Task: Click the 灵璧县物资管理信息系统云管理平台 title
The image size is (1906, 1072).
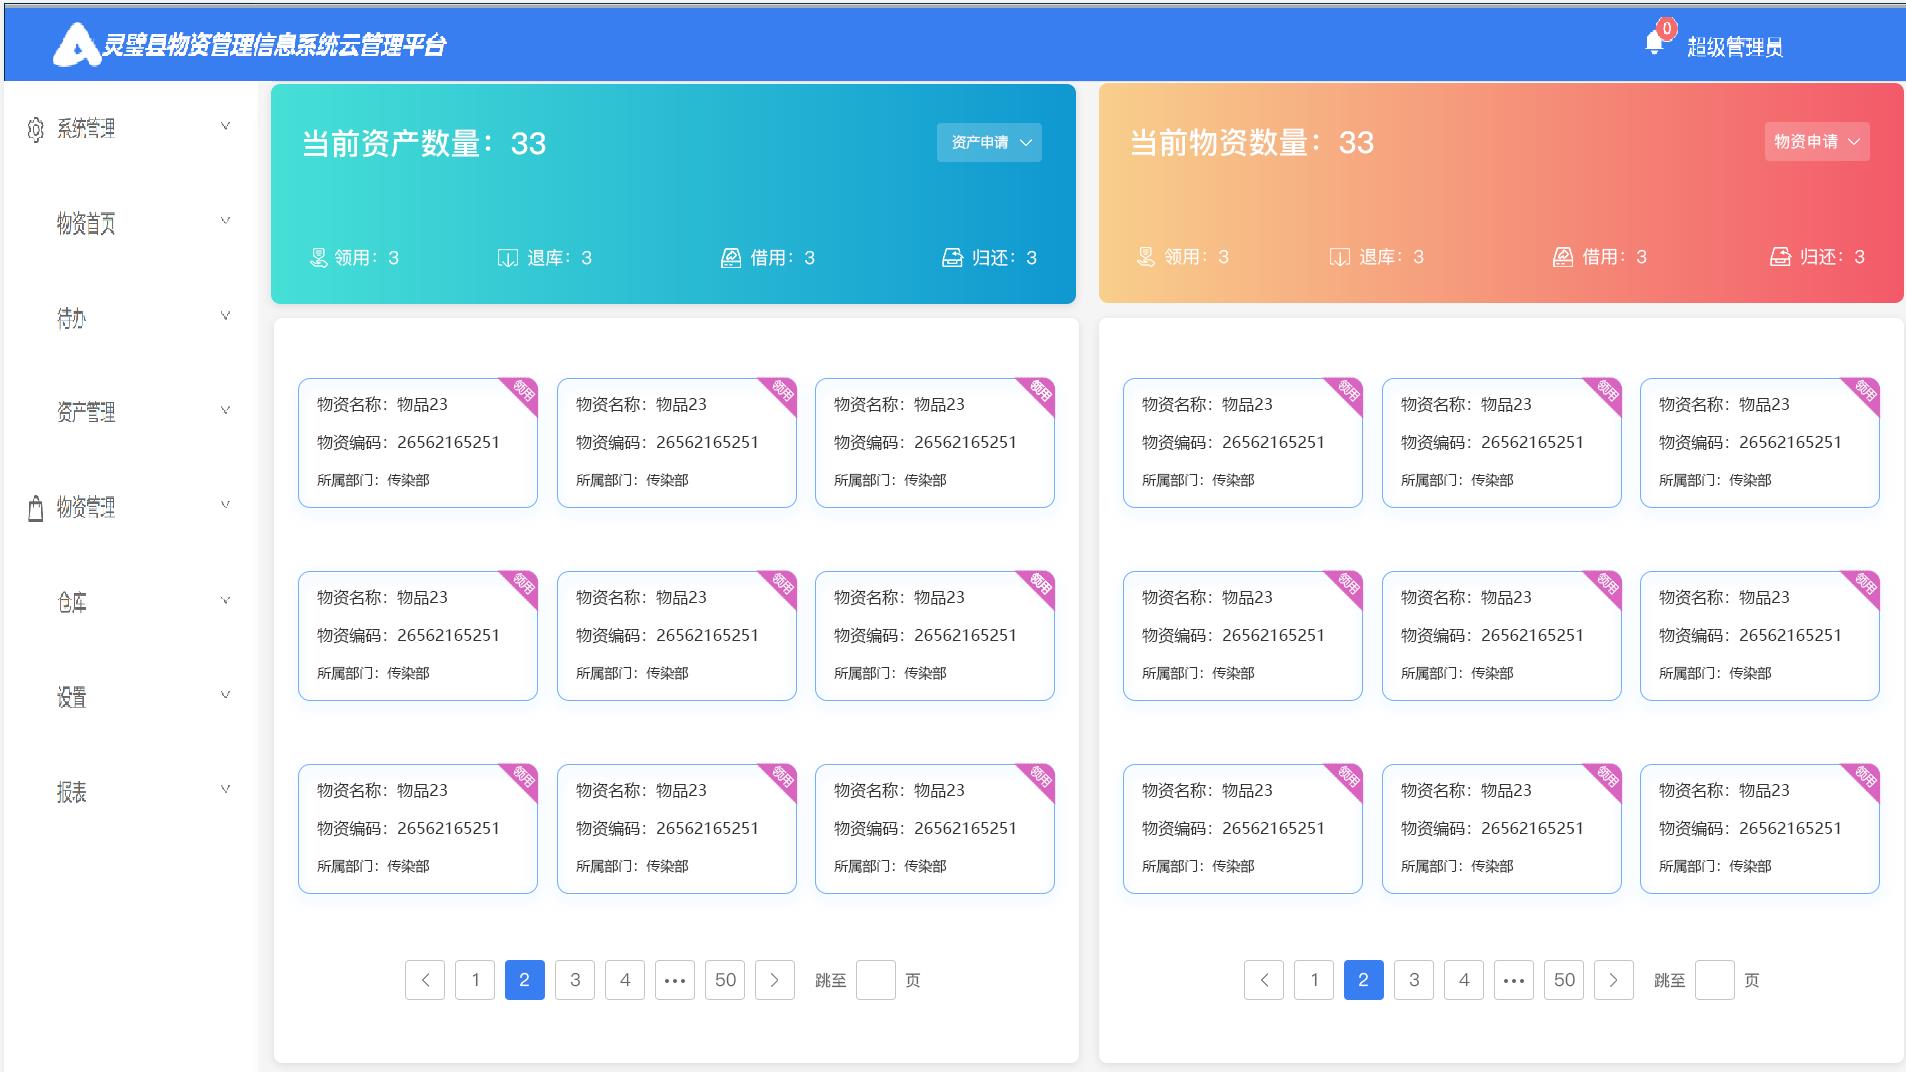Action: (x=275, y=45)
